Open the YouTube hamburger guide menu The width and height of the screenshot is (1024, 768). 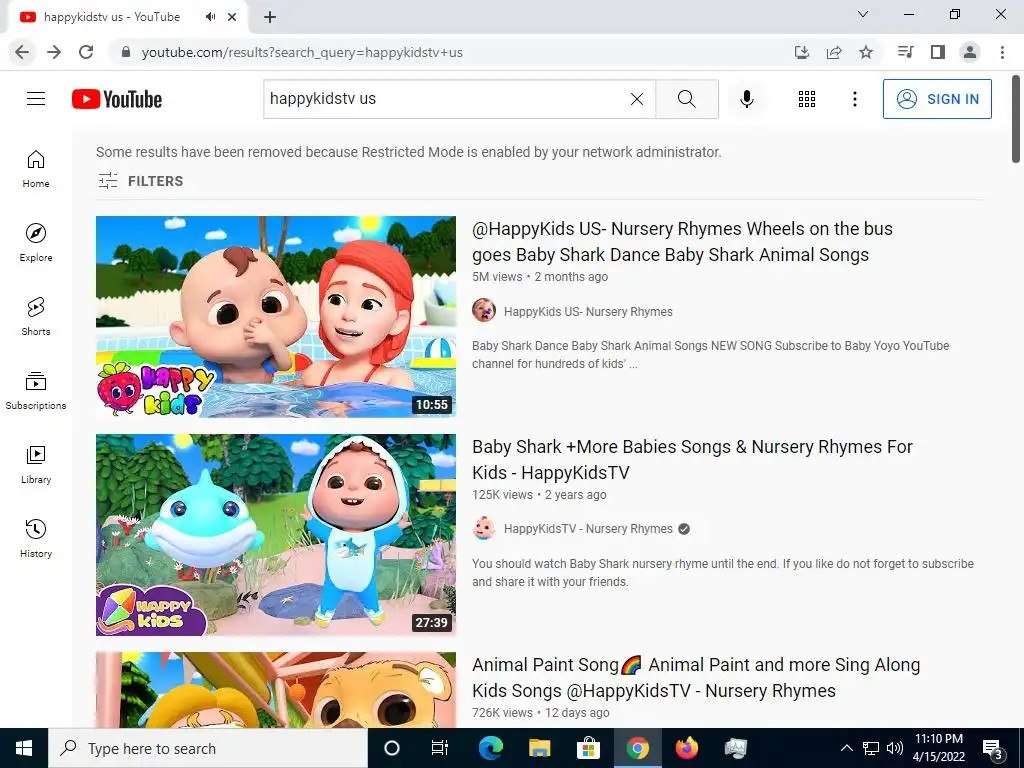coord(36,99)
